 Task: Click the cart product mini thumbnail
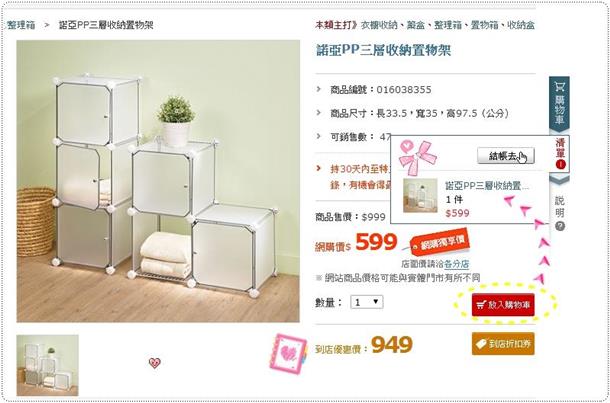click(420, 195)
